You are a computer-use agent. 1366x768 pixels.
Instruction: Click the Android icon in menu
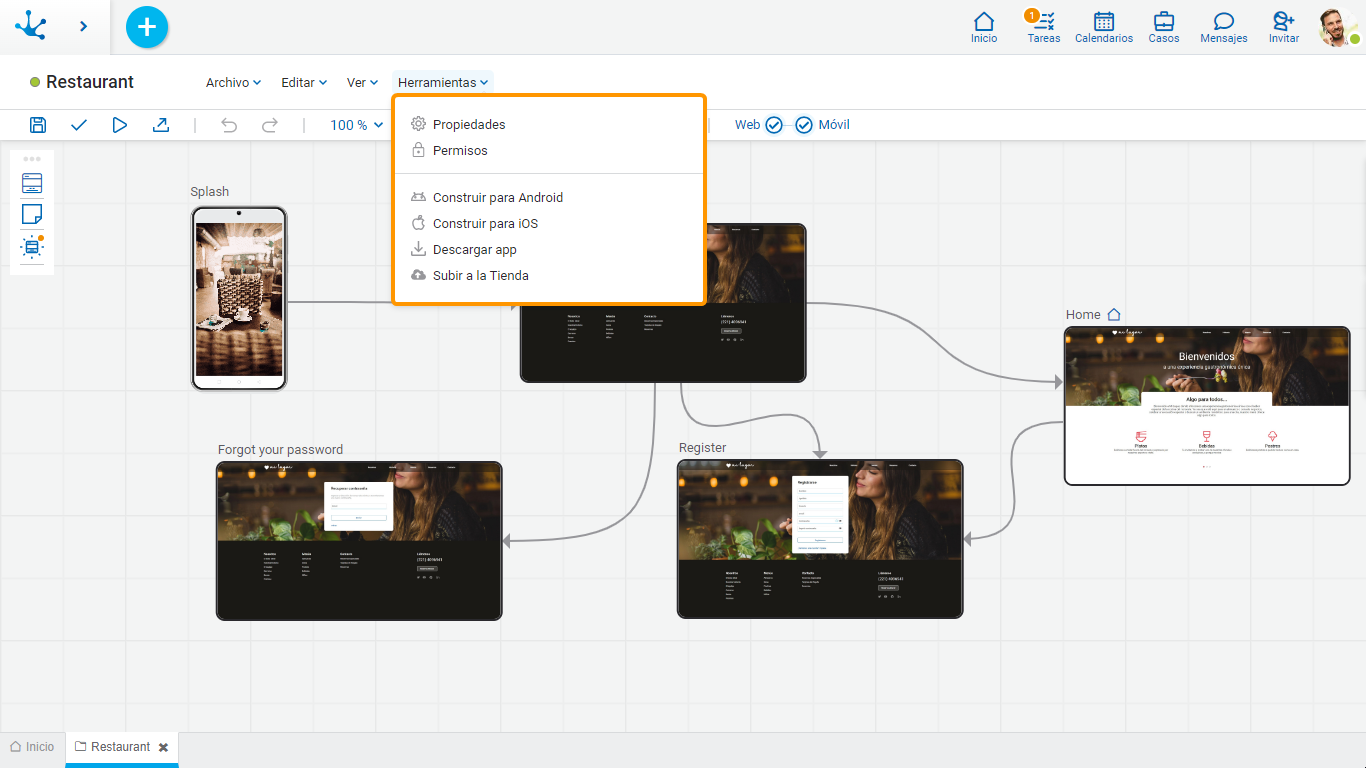coord(419,197)
